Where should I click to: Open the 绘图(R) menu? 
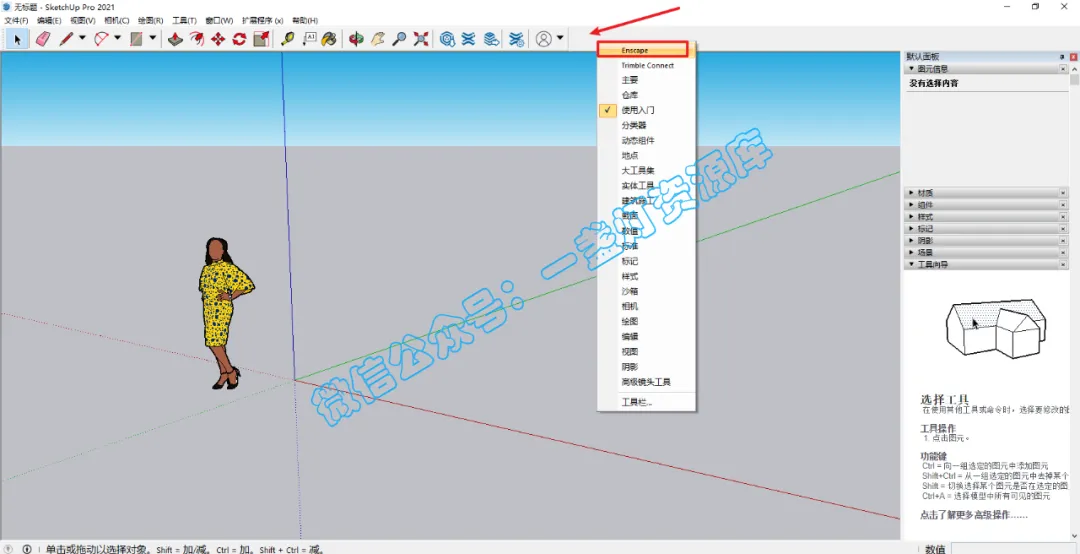[x=150, y=21]
